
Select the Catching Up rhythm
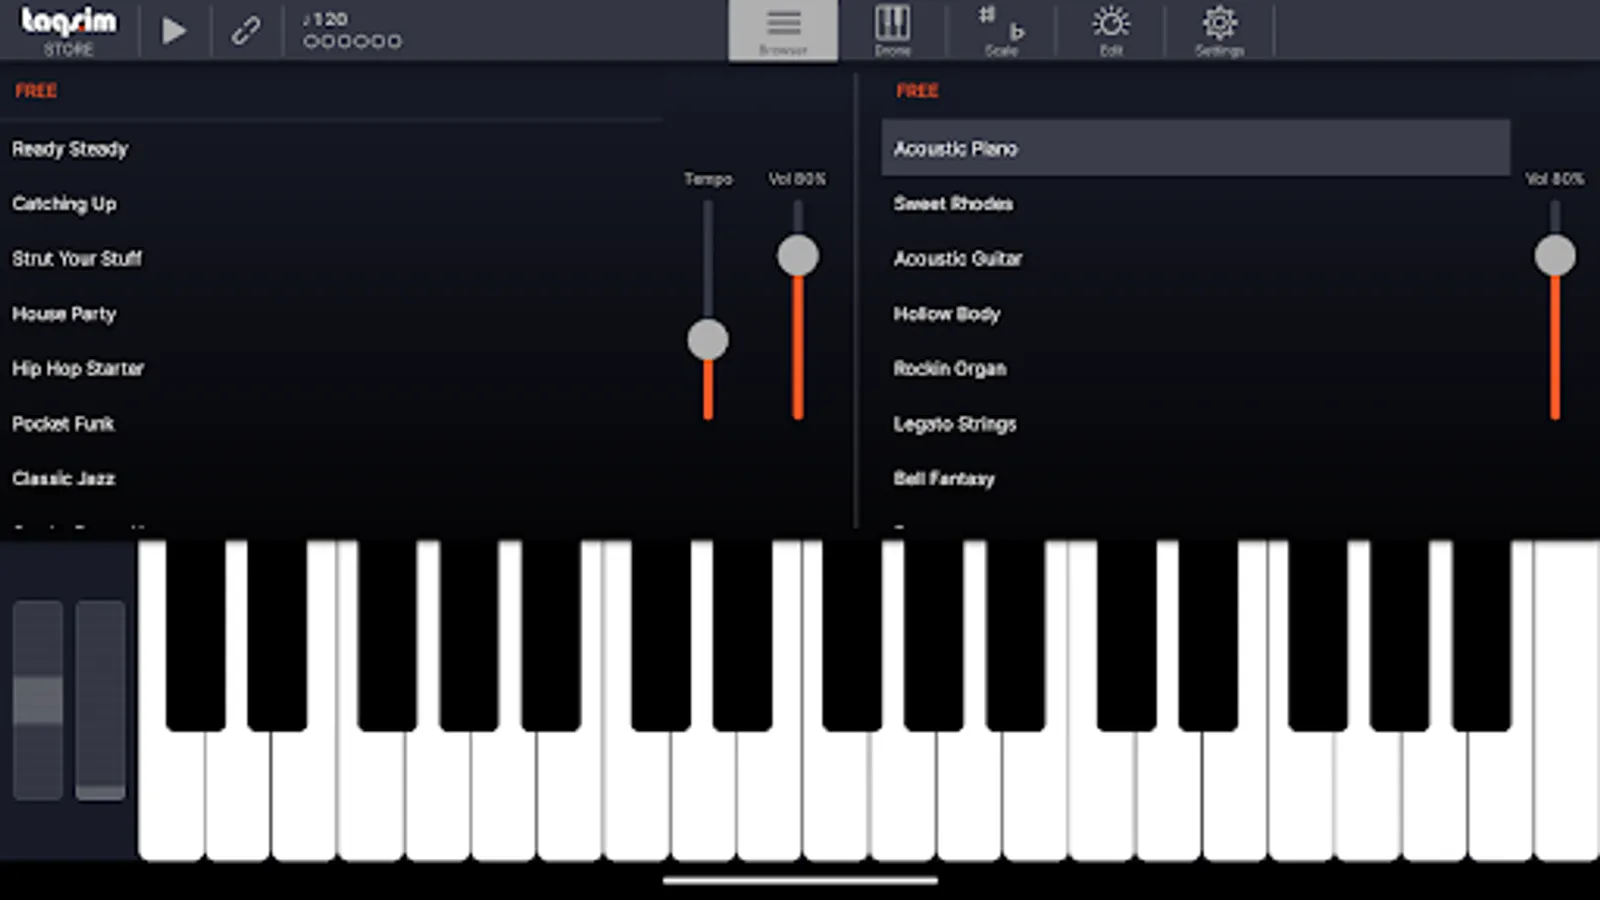click(x=64, y=204)
